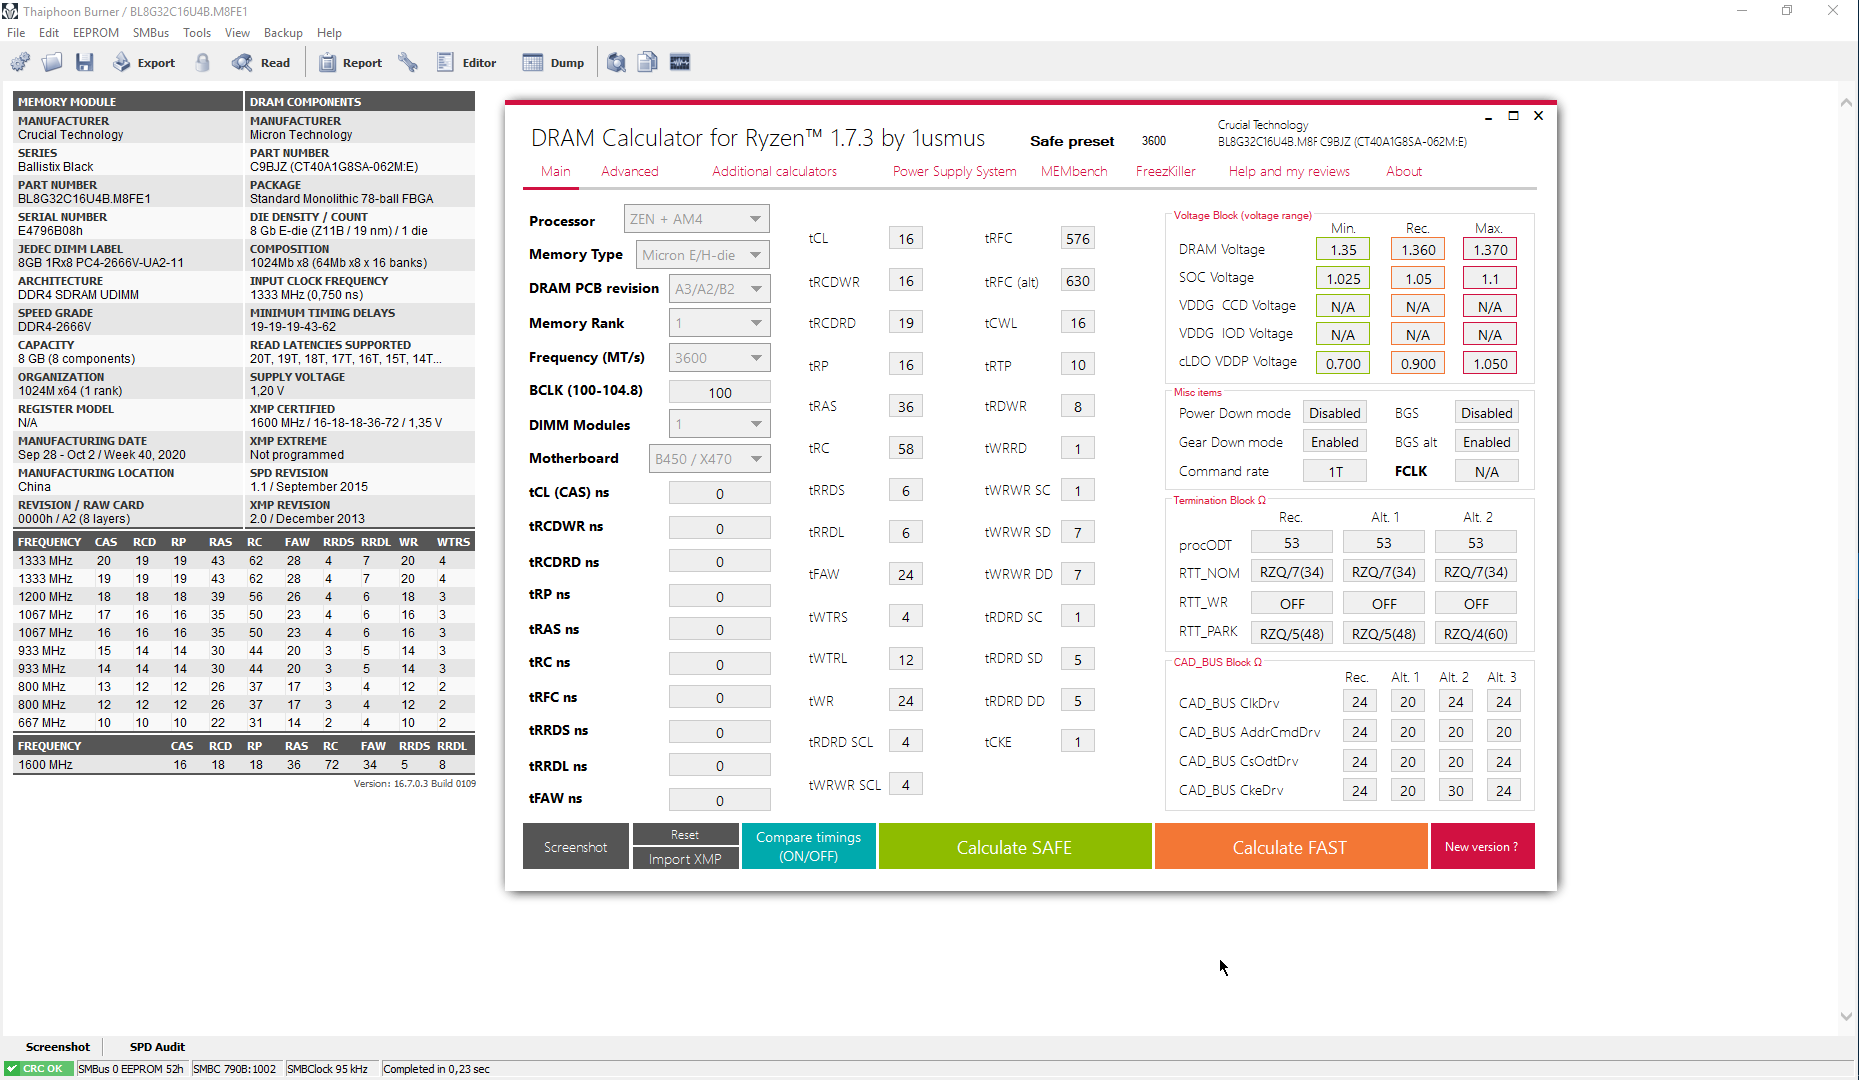Click the magnifier search toolbar icon
Screen dimensions: 1859x1080
click(616, 62)
